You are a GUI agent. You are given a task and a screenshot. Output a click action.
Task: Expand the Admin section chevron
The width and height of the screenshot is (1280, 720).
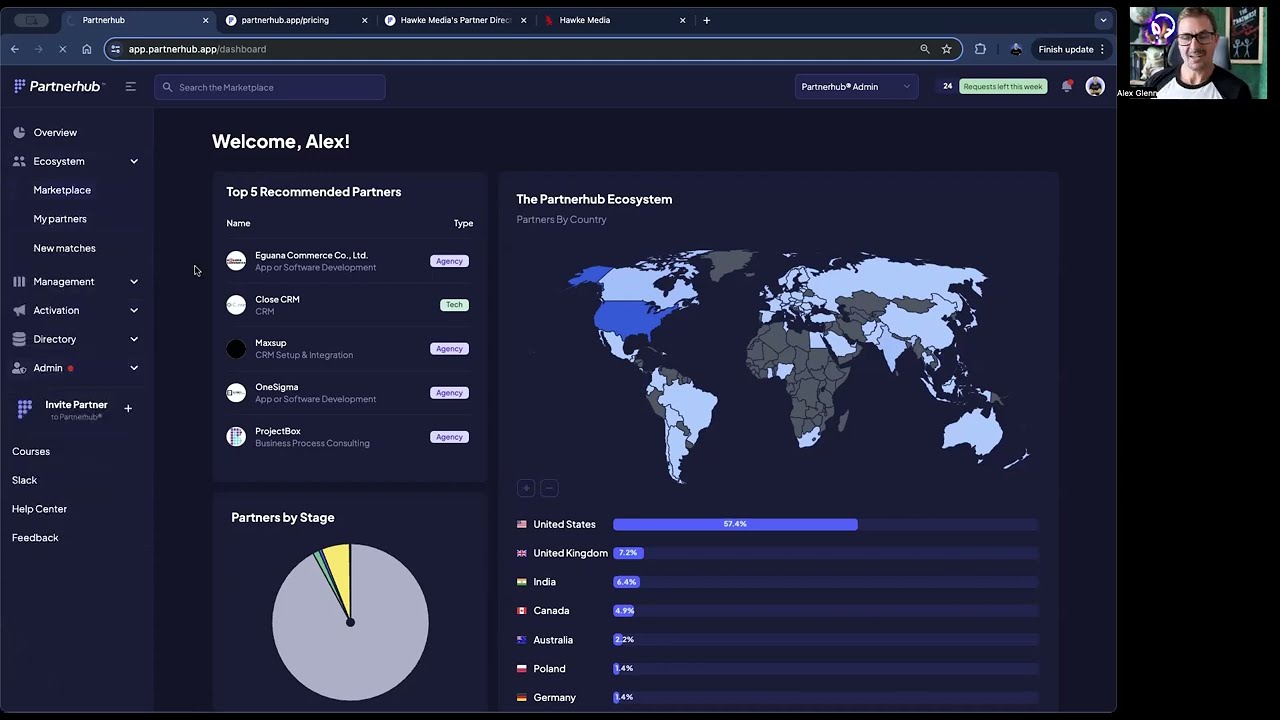point(134,368)
